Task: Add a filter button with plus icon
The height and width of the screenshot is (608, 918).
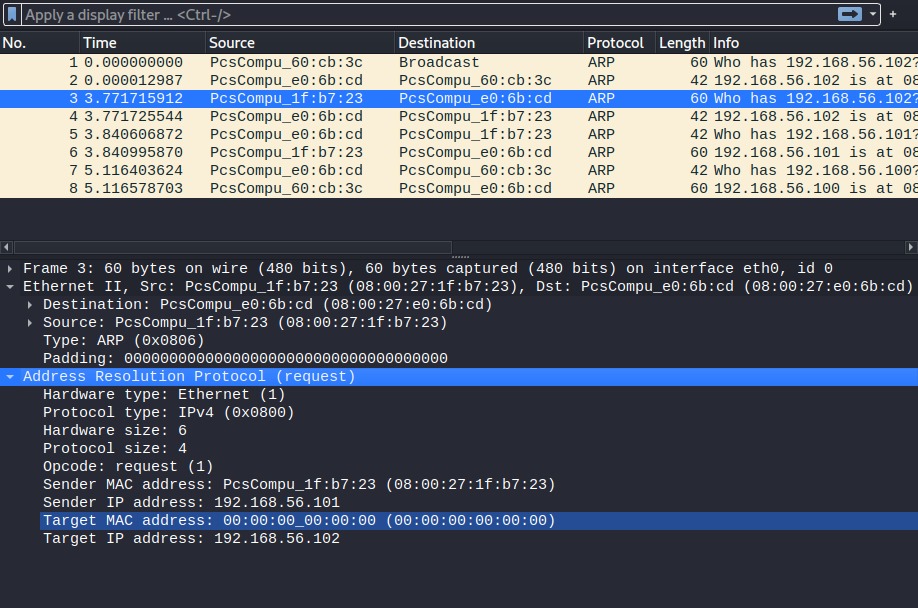Action: [893, 14]
